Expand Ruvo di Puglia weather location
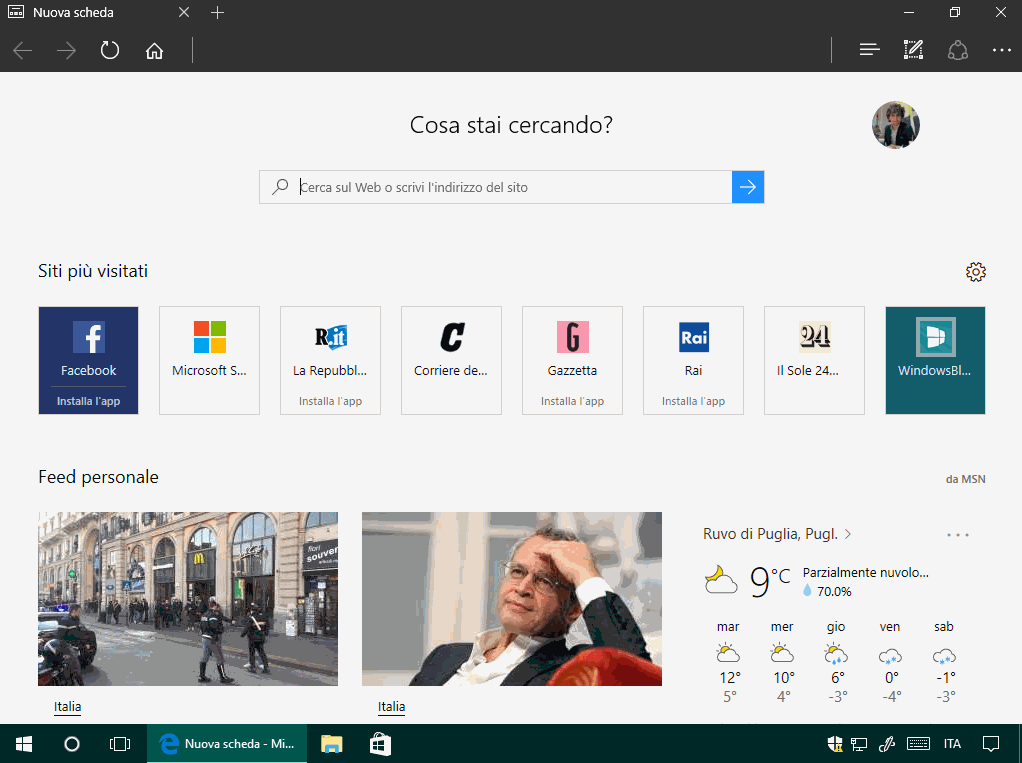The height and width of the screenshot is (763, 1022). click(777, 534)
